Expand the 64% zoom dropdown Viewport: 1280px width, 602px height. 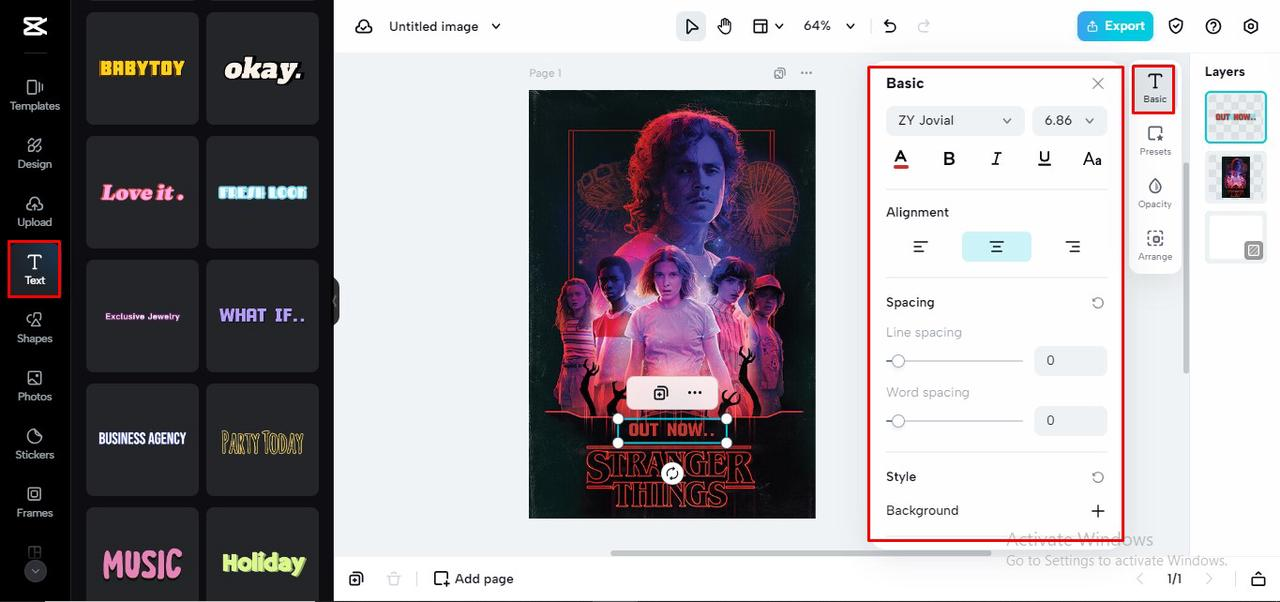(x=830, y=26)
